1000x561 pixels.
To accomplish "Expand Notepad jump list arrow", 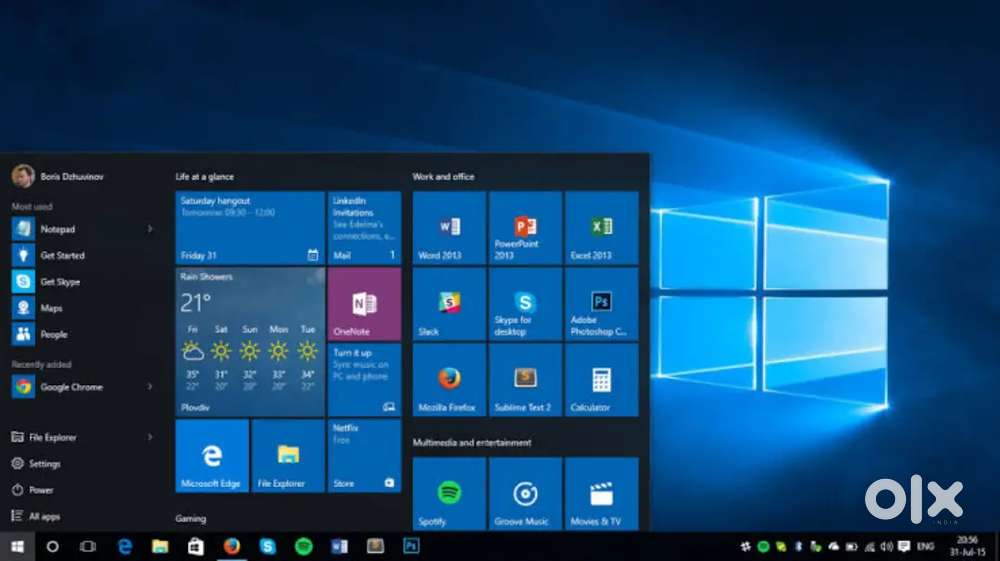I will (x=150, y=229).
